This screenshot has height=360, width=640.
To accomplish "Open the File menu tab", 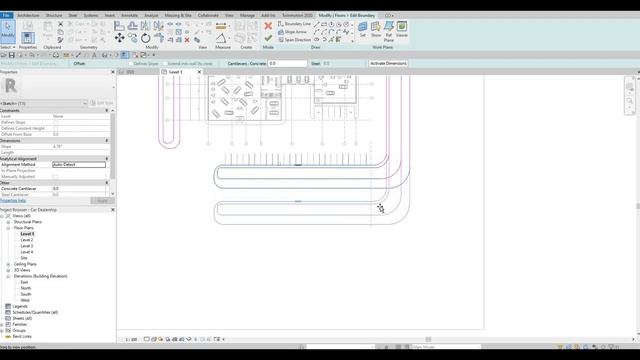I will pos(7,16).
